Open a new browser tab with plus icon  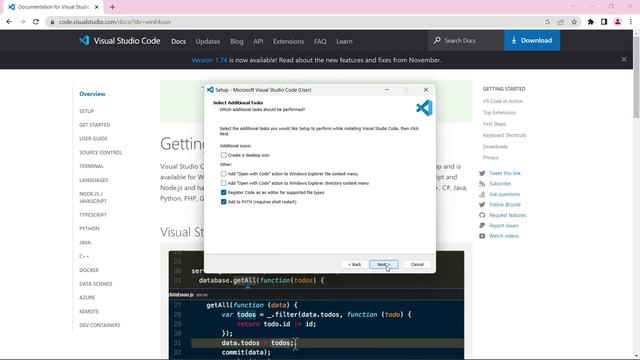pos(112,7)
